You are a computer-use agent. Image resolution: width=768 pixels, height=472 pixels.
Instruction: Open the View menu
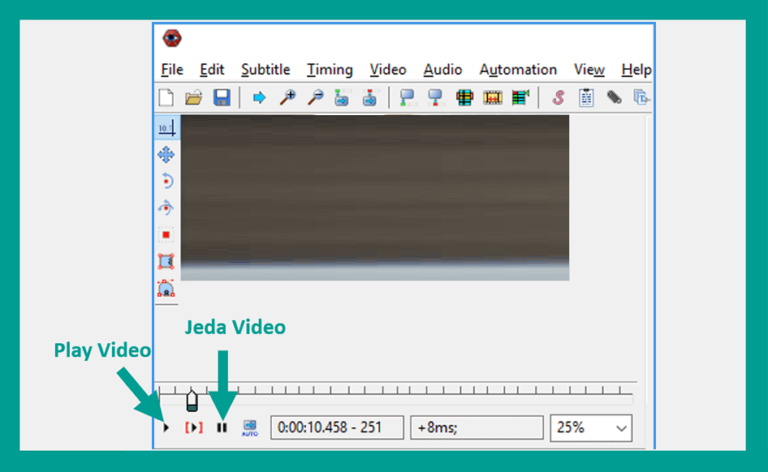coord(589,70)
